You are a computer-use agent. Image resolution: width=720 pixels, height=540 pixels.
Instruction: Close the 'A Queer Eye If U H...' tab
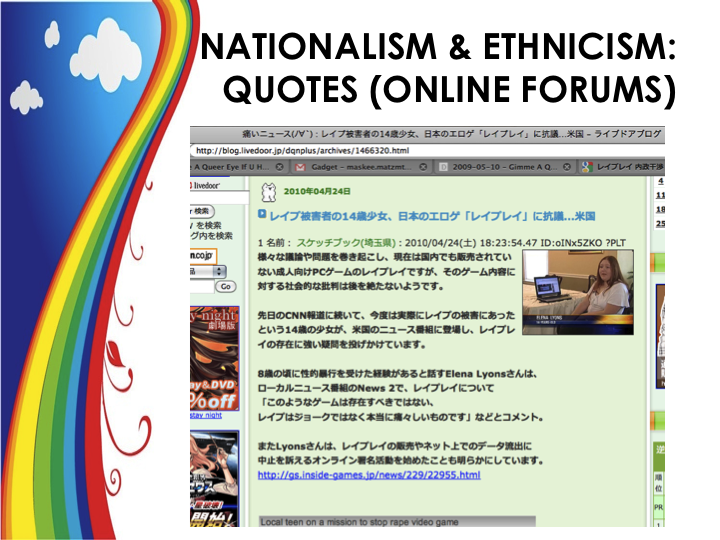coord(279,167)
